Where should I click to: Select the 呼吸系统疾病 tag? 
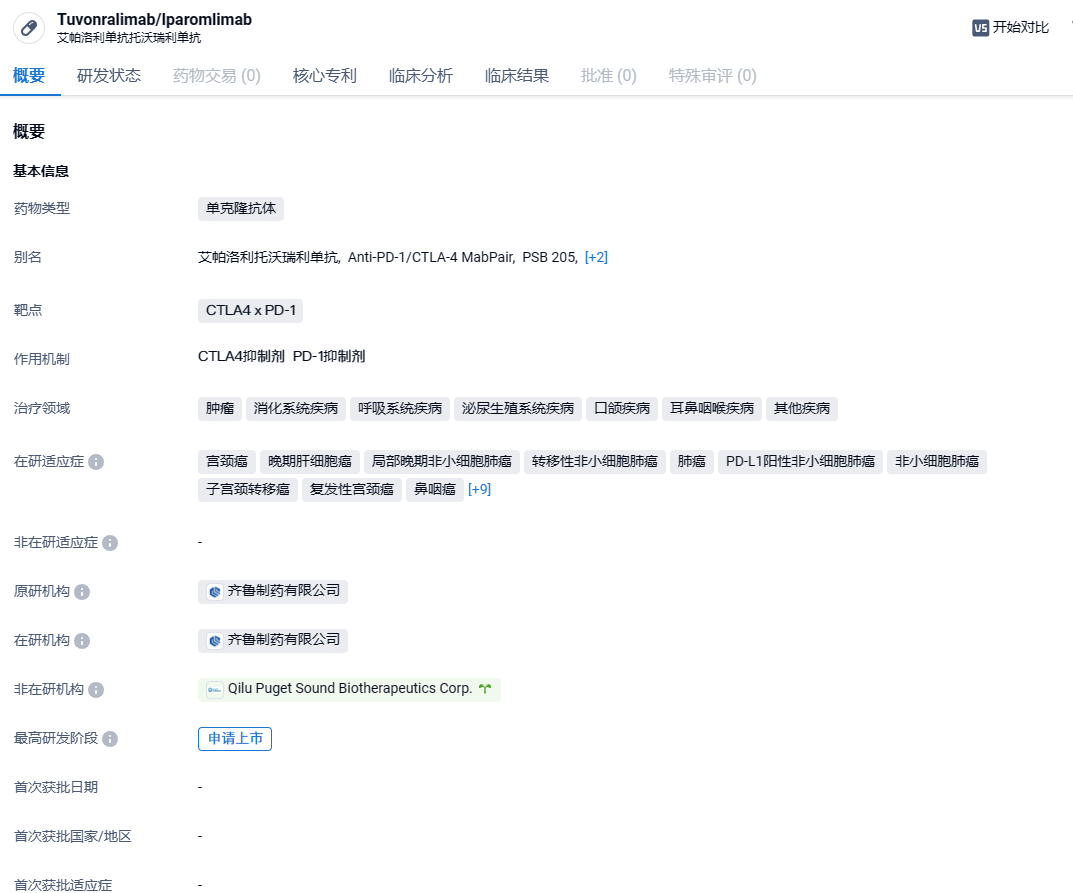click(400, 409)
